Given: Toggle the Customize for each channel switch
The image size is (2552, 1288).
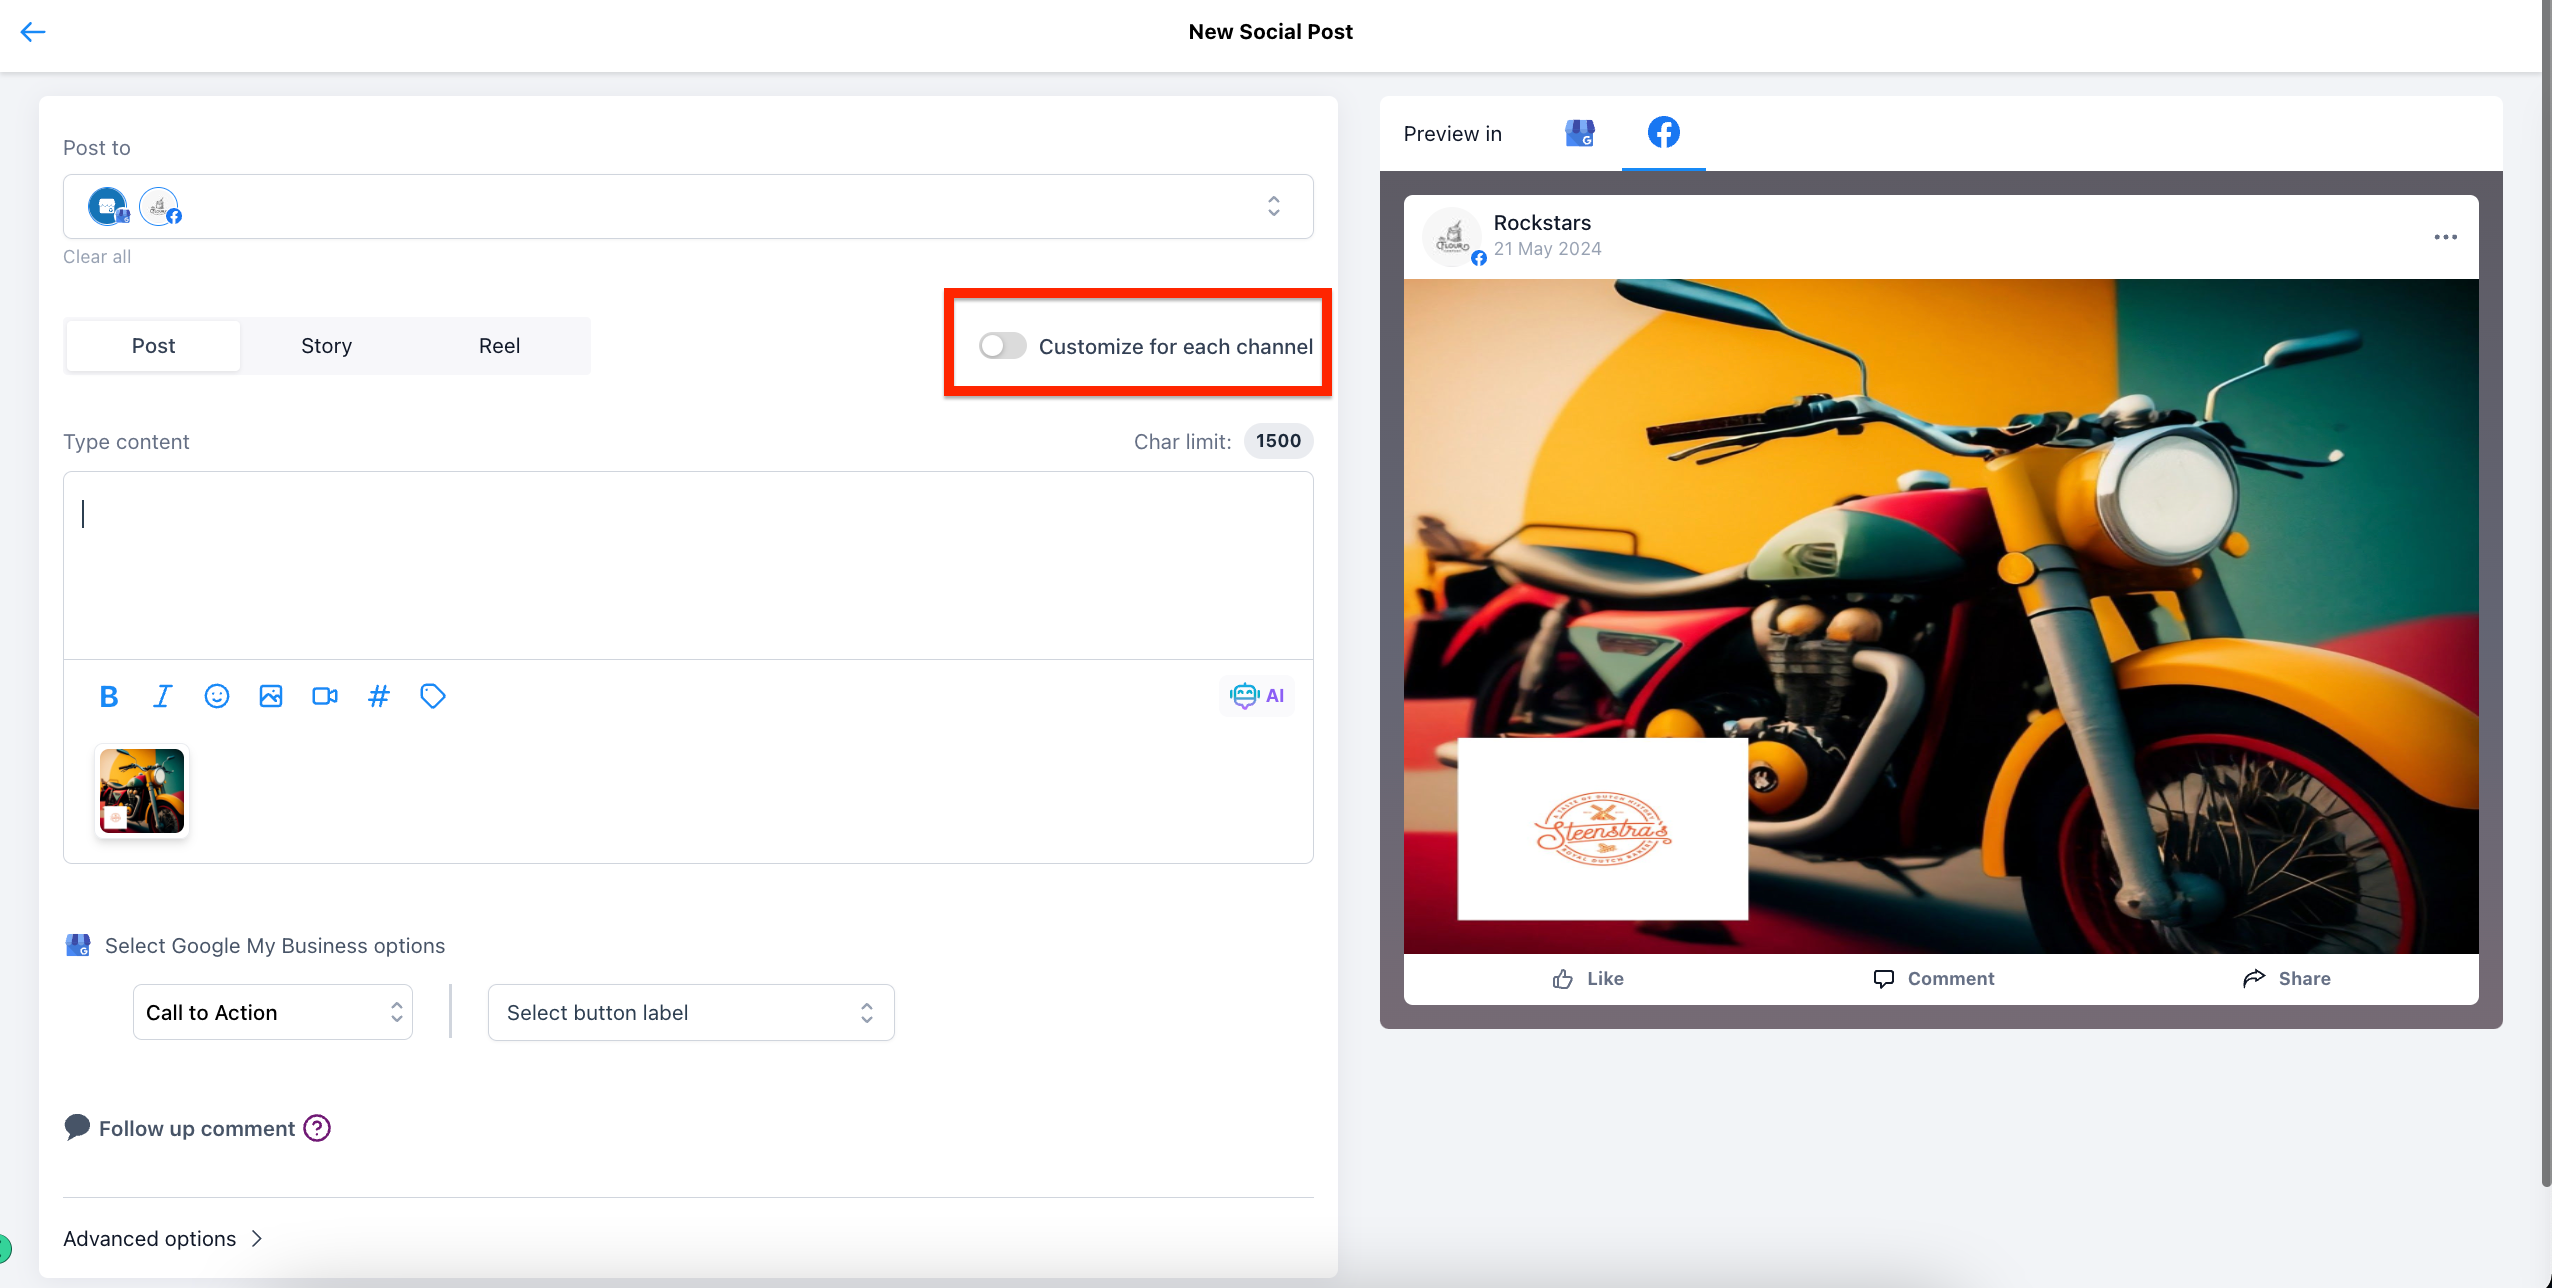Looking at the screenshot, I should (x=1002, y=345).
